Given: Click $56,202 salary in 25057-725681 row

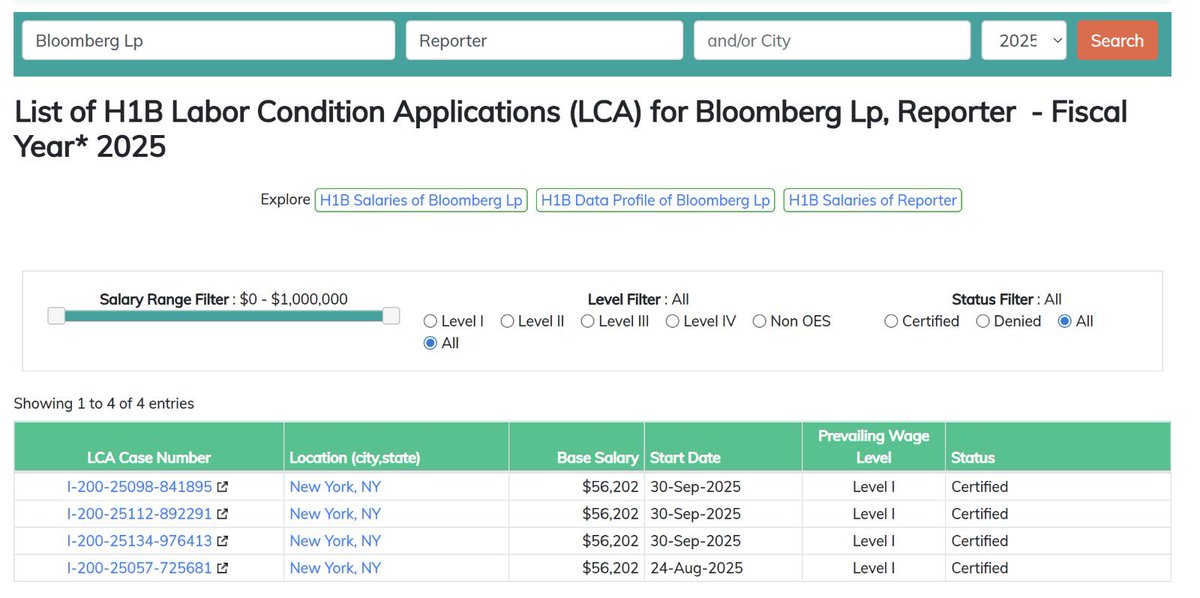Looking at the screenshot, I should [x=610, y=568].
